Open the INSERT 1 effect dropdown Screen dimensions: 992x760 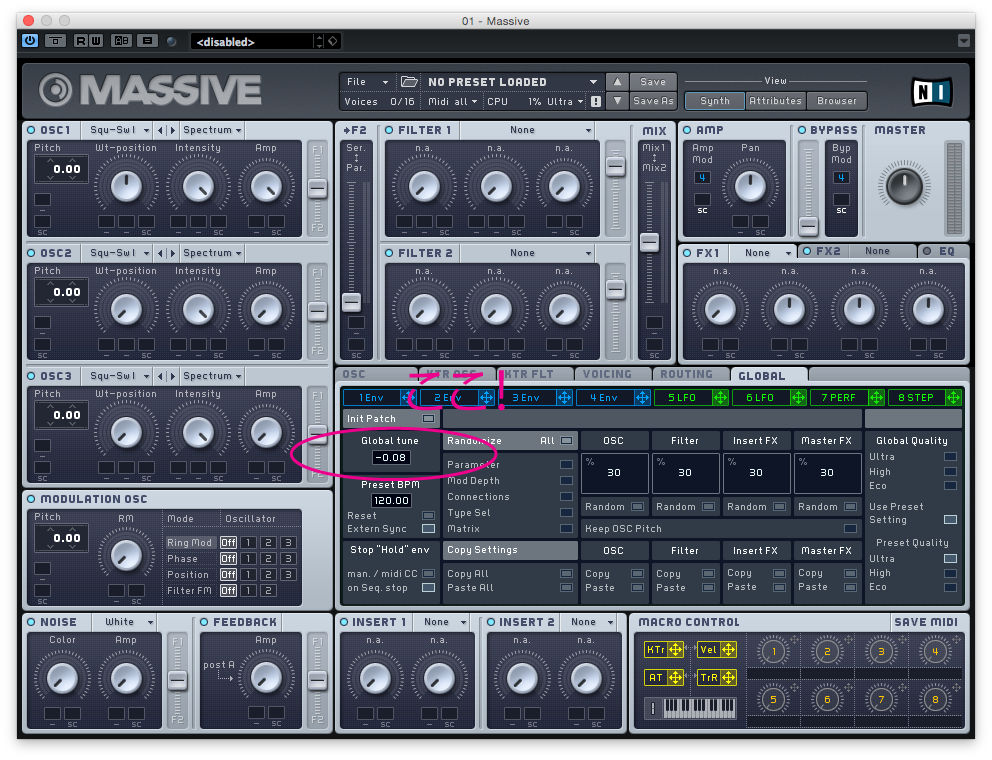(442, 622)
